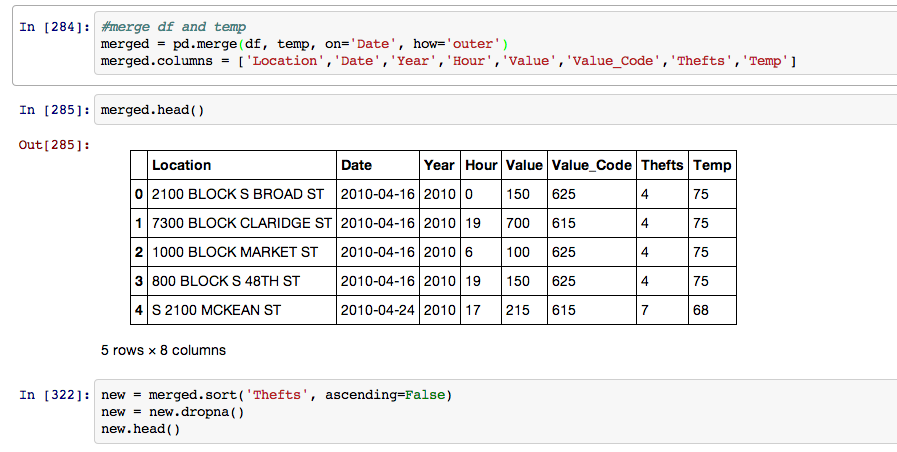Image resolution: width=897 pixels, height=452 pixels.
Task: Click the Value_Code cell in row 1
Action: tap(592, 223)
